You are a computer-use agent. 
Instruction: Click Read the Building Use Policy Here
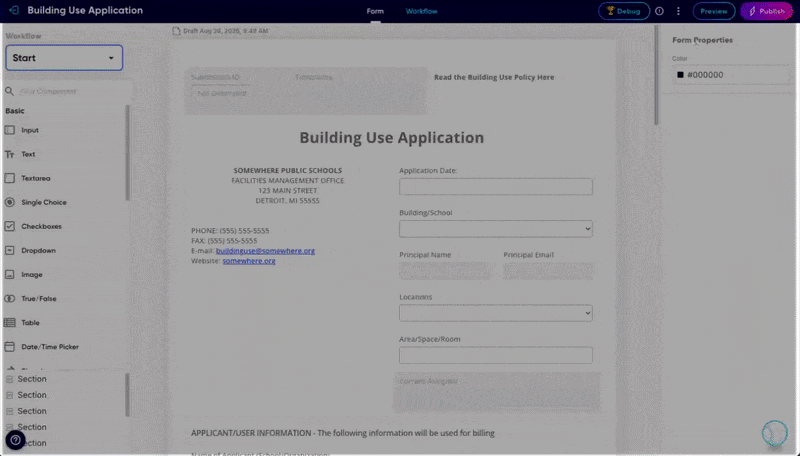(x=494, y=77)
